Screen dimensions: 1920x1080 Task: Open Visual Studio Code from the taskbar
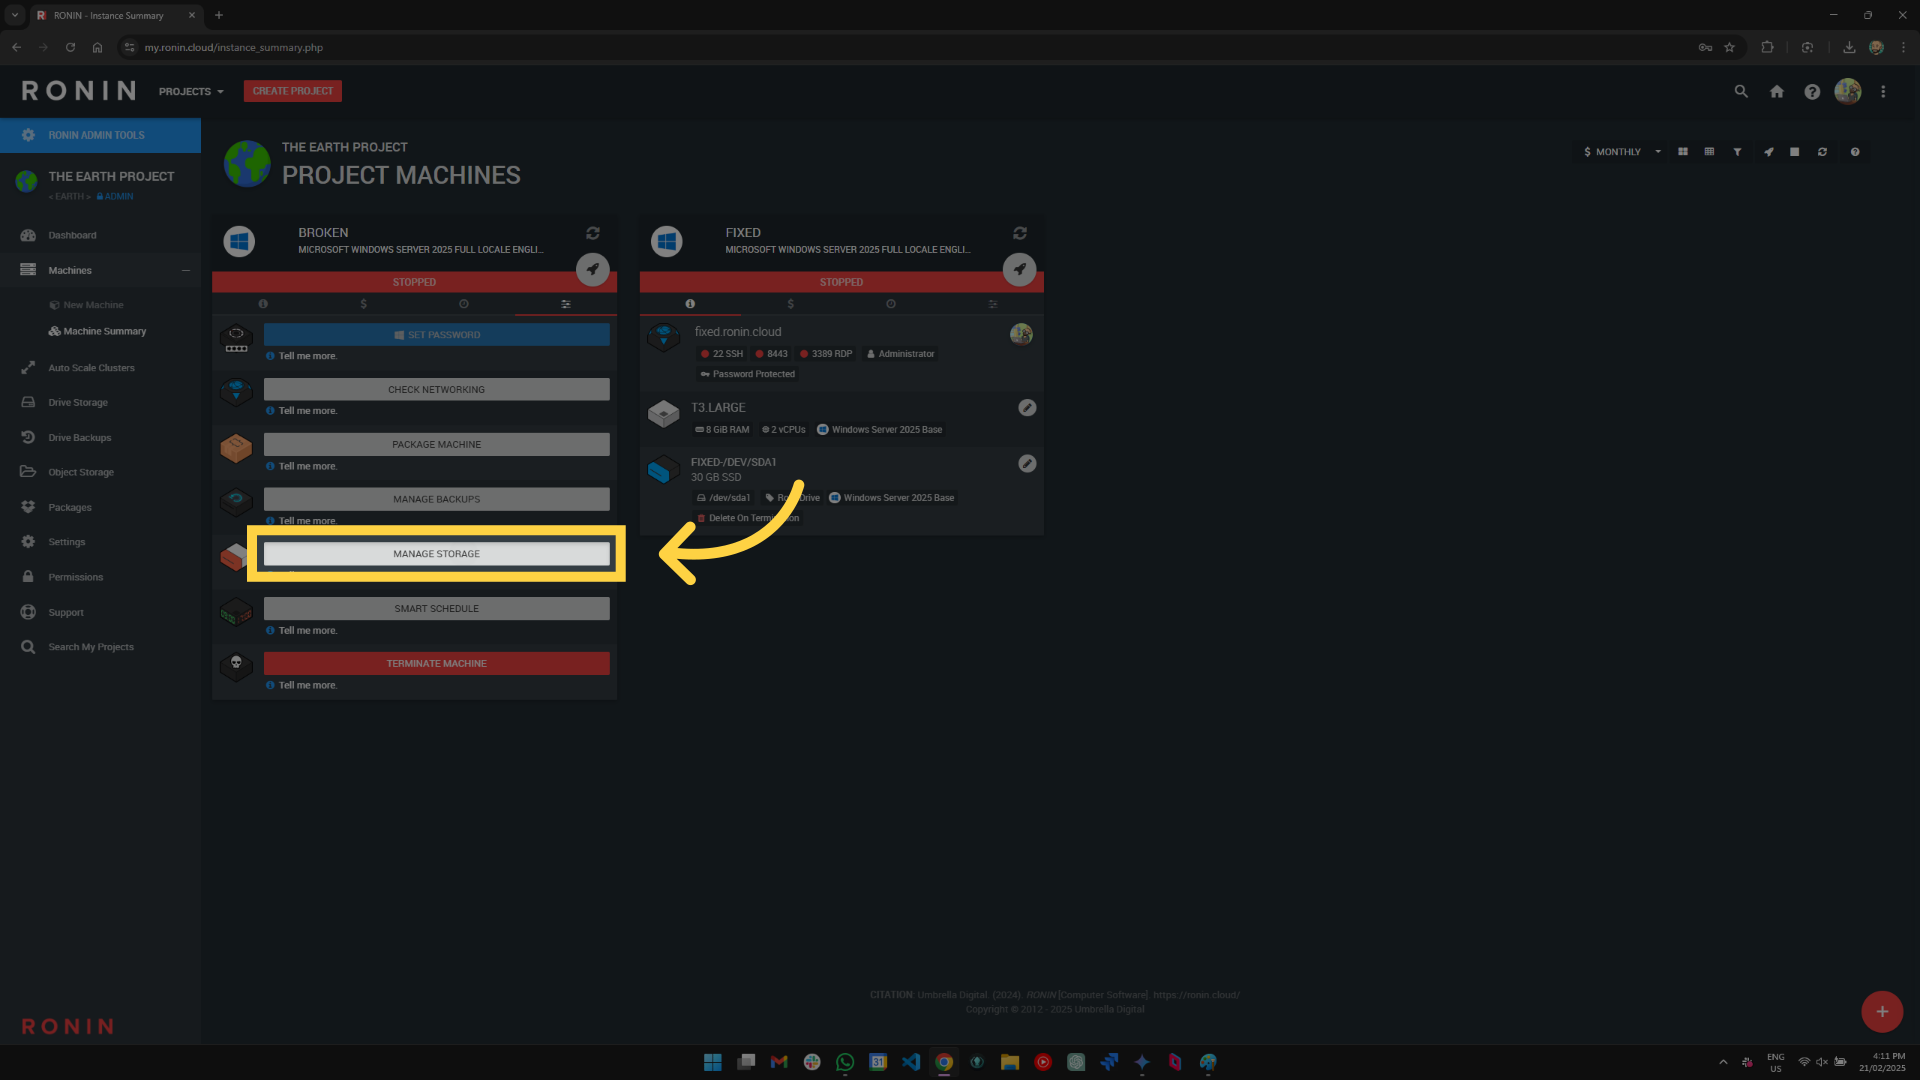point(911,1062)
